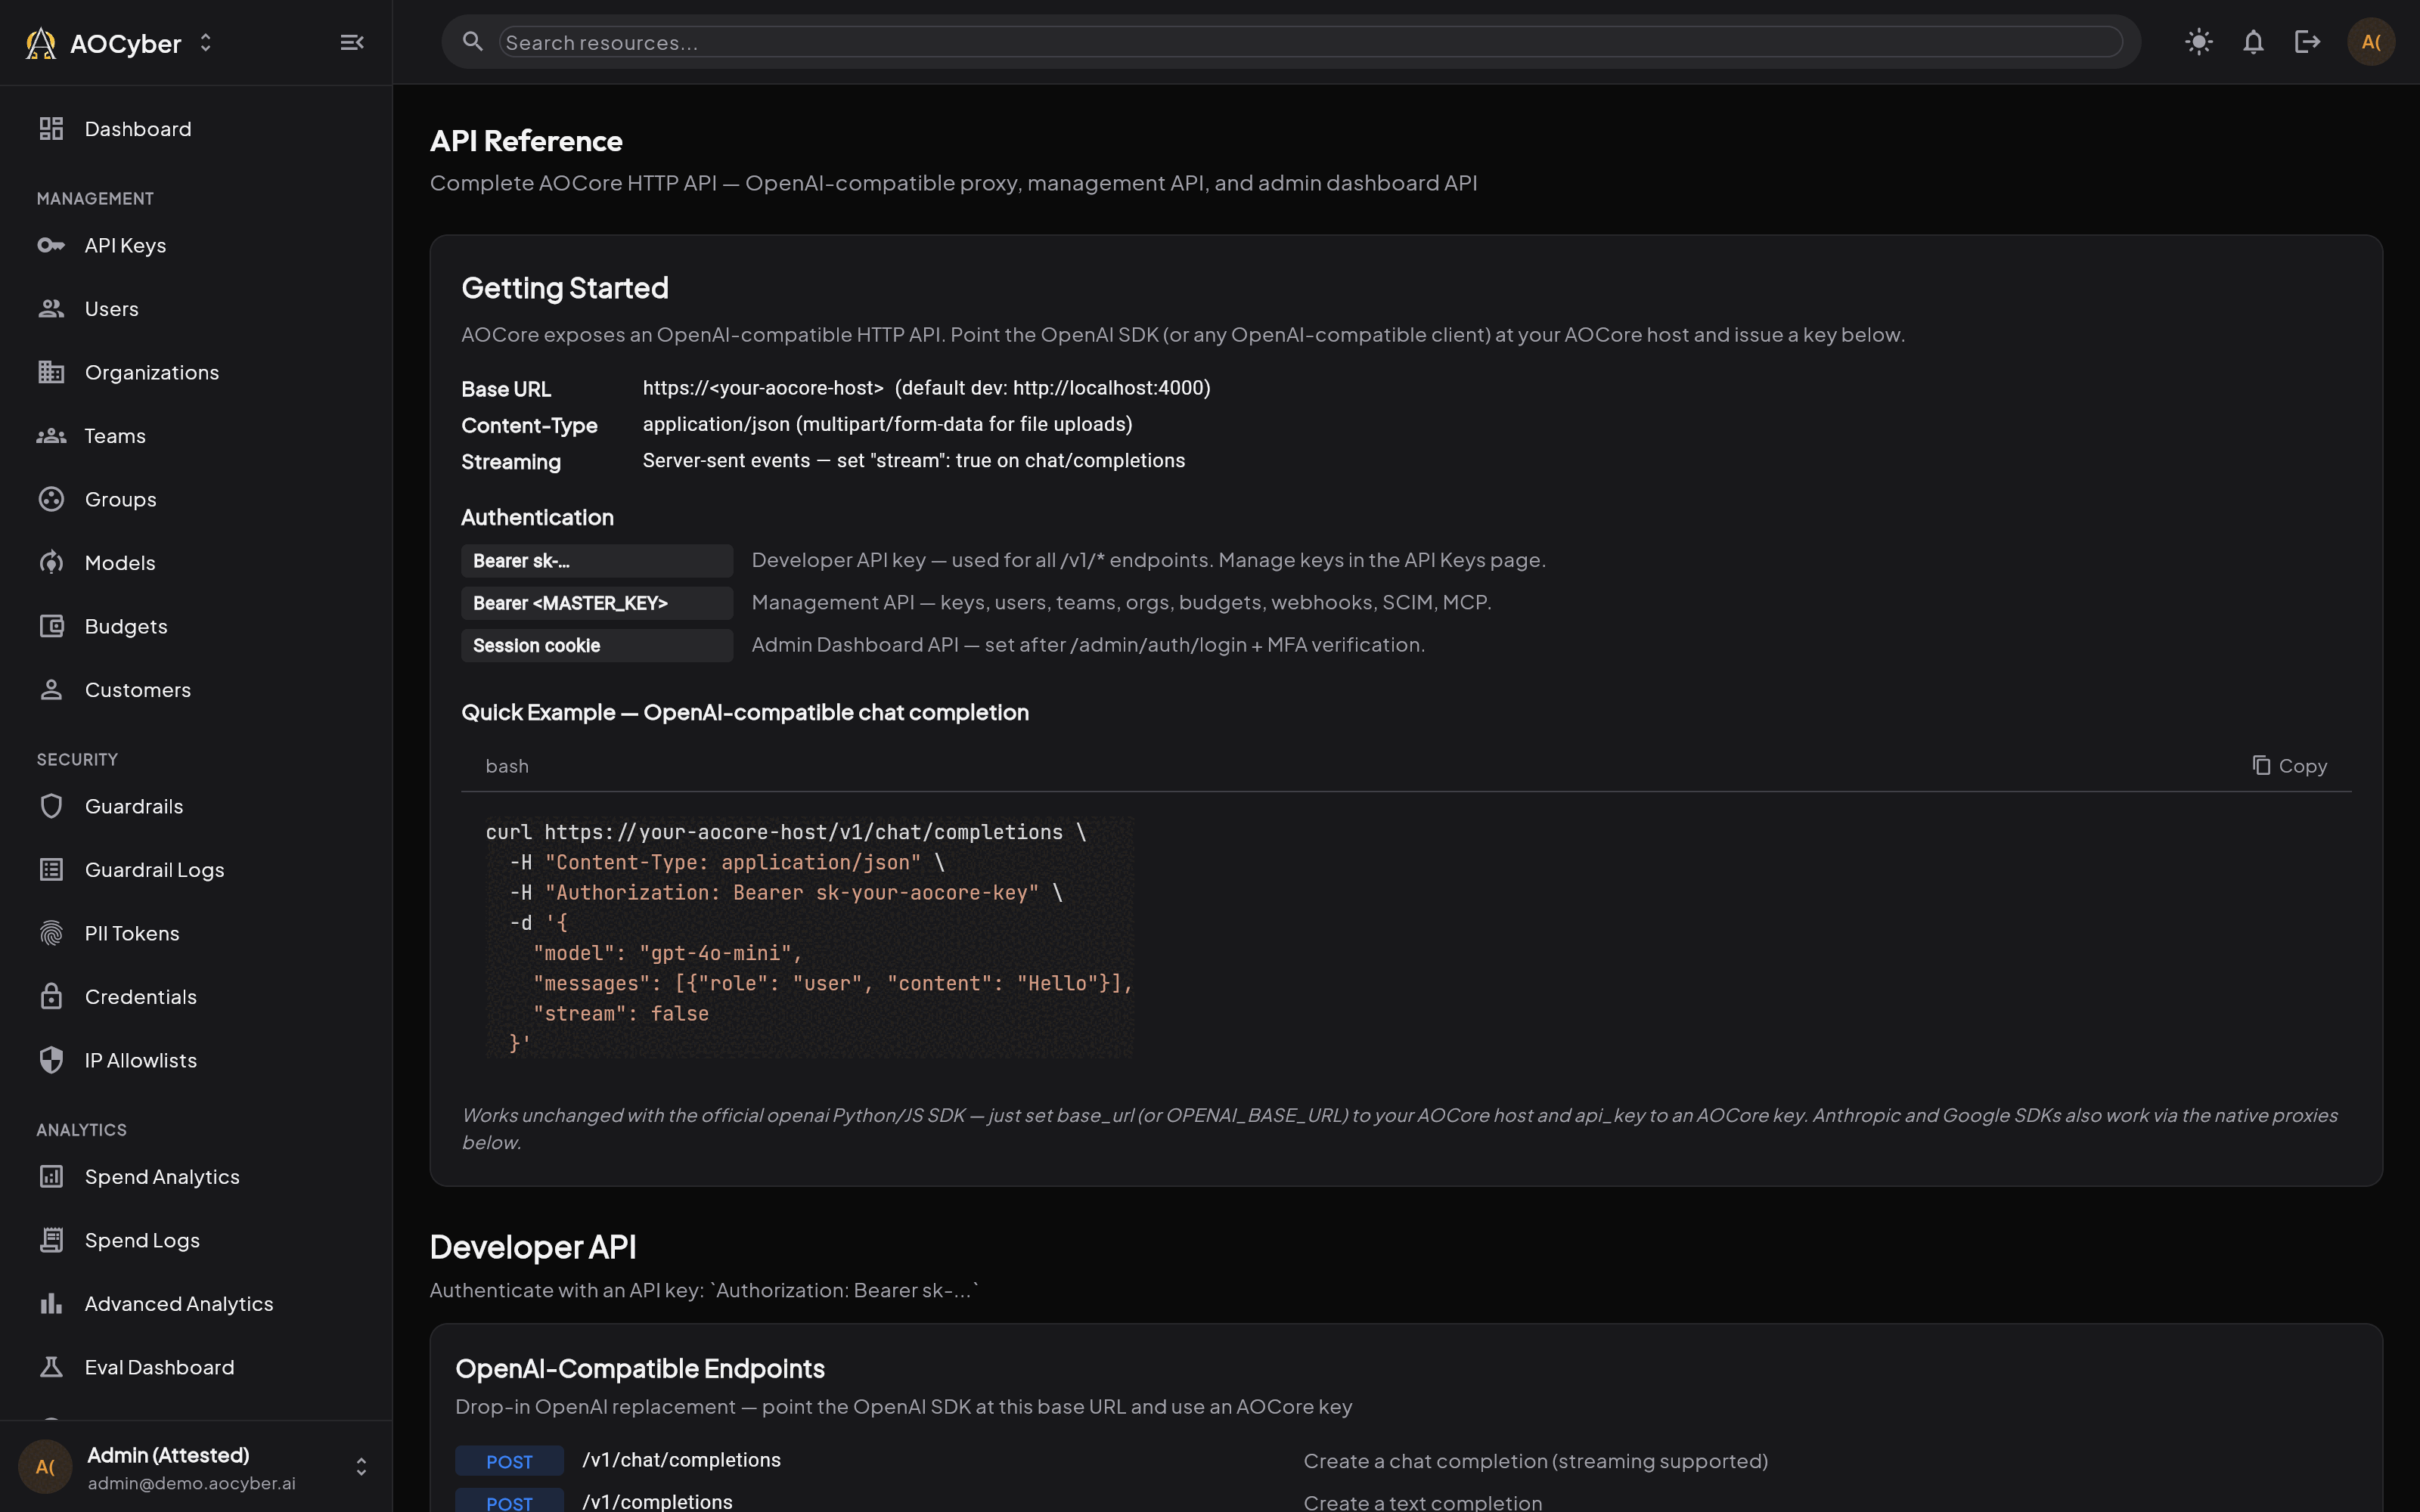Click the Bearer <MASTER_KEY> auth badge

tap(597, 603)
